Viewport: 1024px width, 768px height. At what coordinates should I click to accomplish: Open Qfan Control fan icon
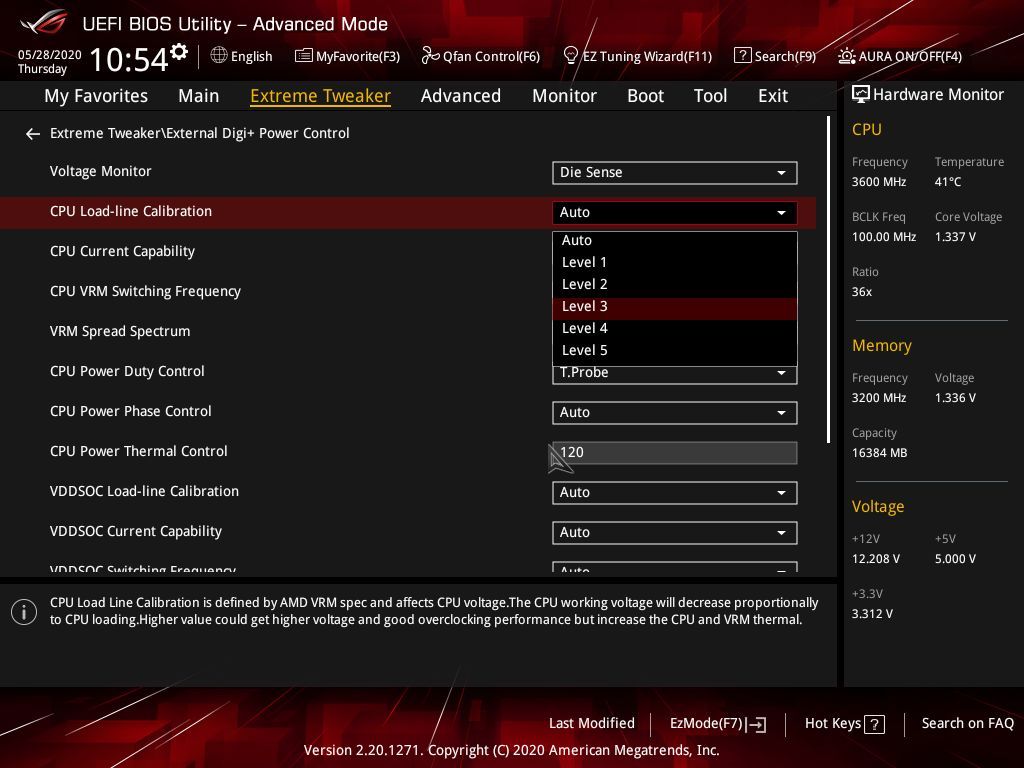(x=430, y=56)
